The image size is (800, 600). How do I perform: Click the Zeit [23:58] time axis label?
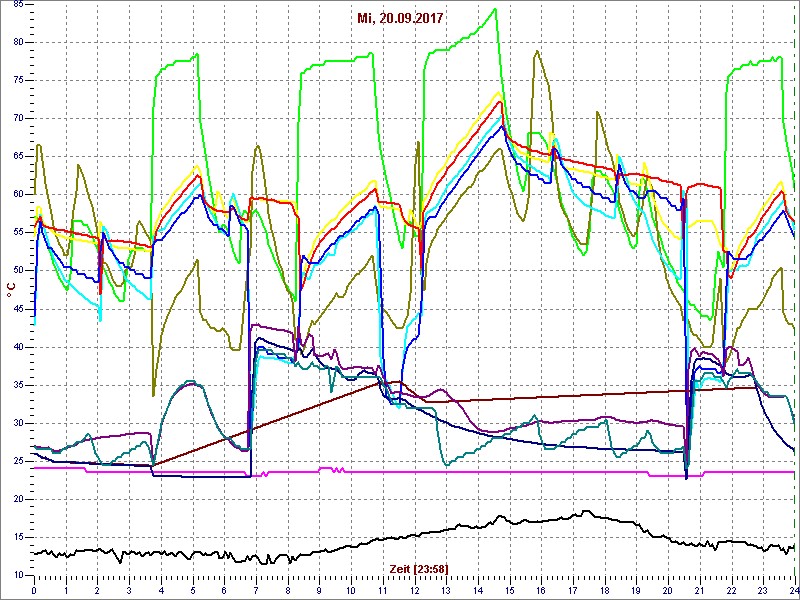[x=419, y=568]
